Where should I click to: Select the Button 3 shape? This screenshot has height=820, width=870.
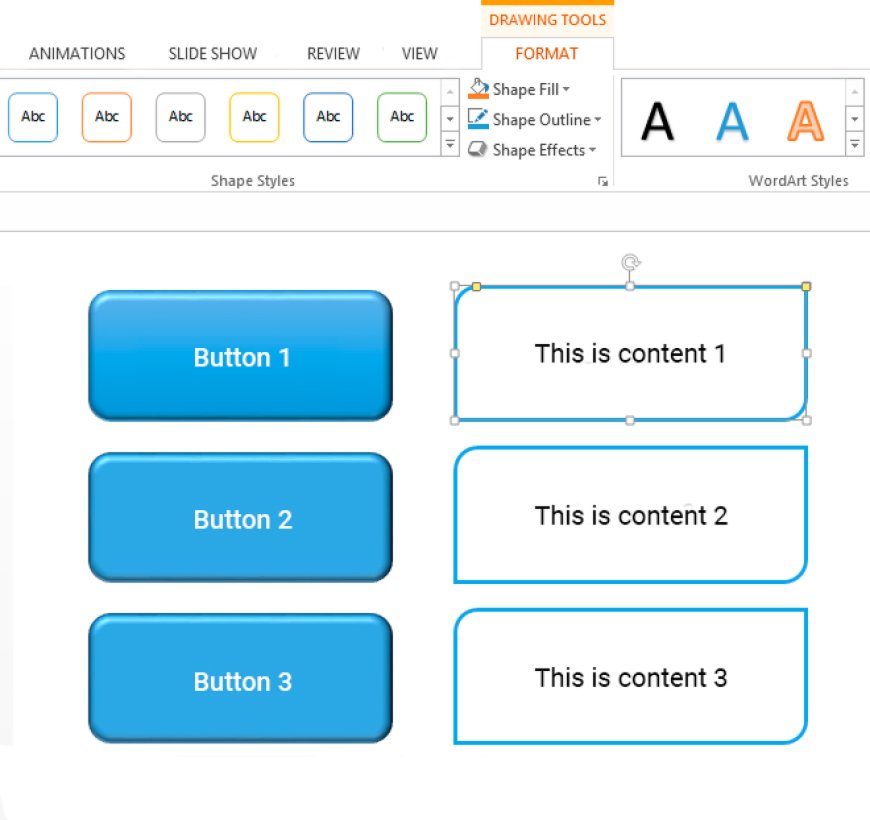[240, 680]
